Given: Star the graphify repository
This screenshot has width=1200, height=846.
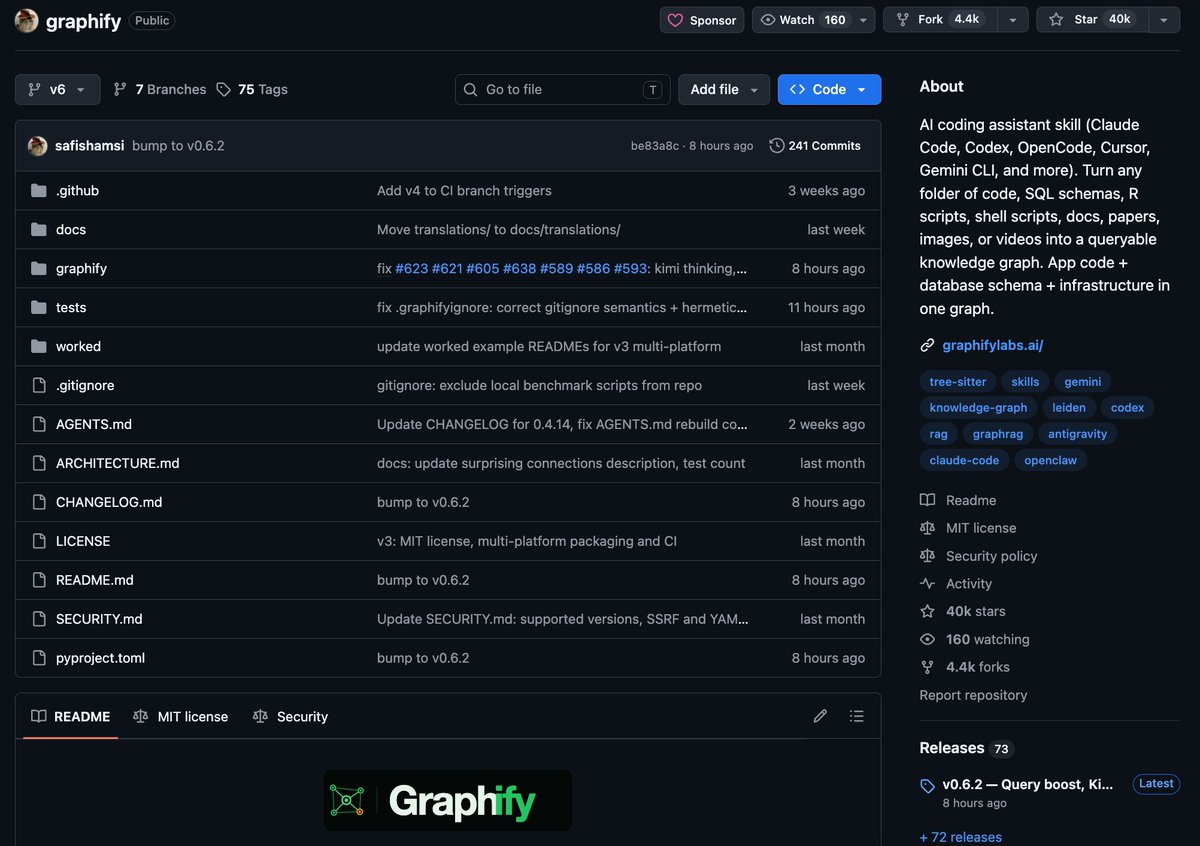Looking at the screenshot, I should pos(1091,20).
